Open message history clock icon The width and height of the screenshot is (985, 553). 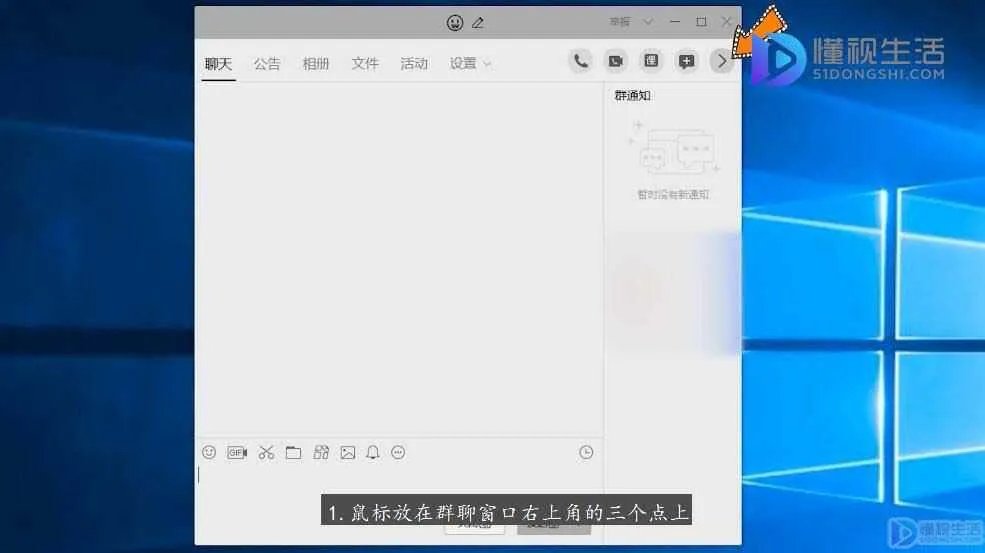586,452
